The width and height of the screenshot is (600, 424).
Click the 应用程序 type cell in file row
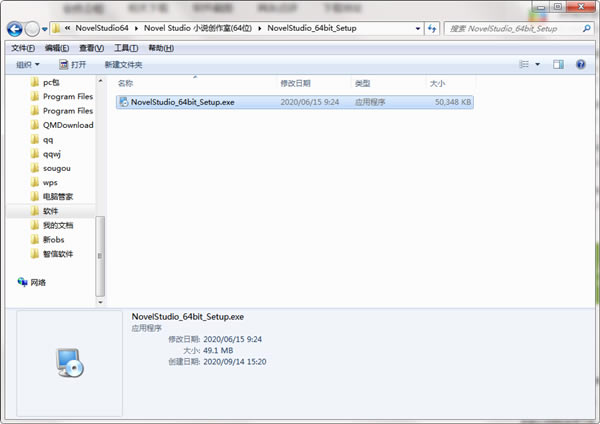pos(370,102)
